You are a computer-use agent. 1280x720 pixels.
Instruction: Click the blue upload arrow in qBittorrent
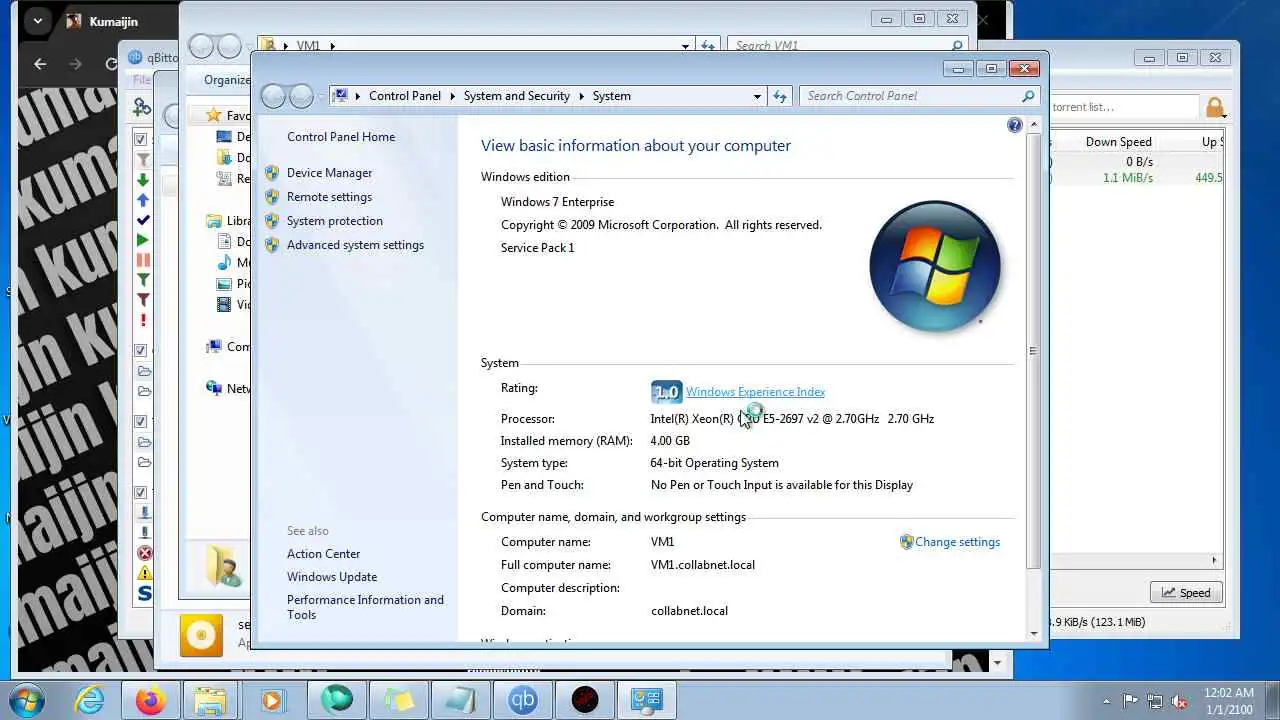pyautogui.click(x=143, y=200)
